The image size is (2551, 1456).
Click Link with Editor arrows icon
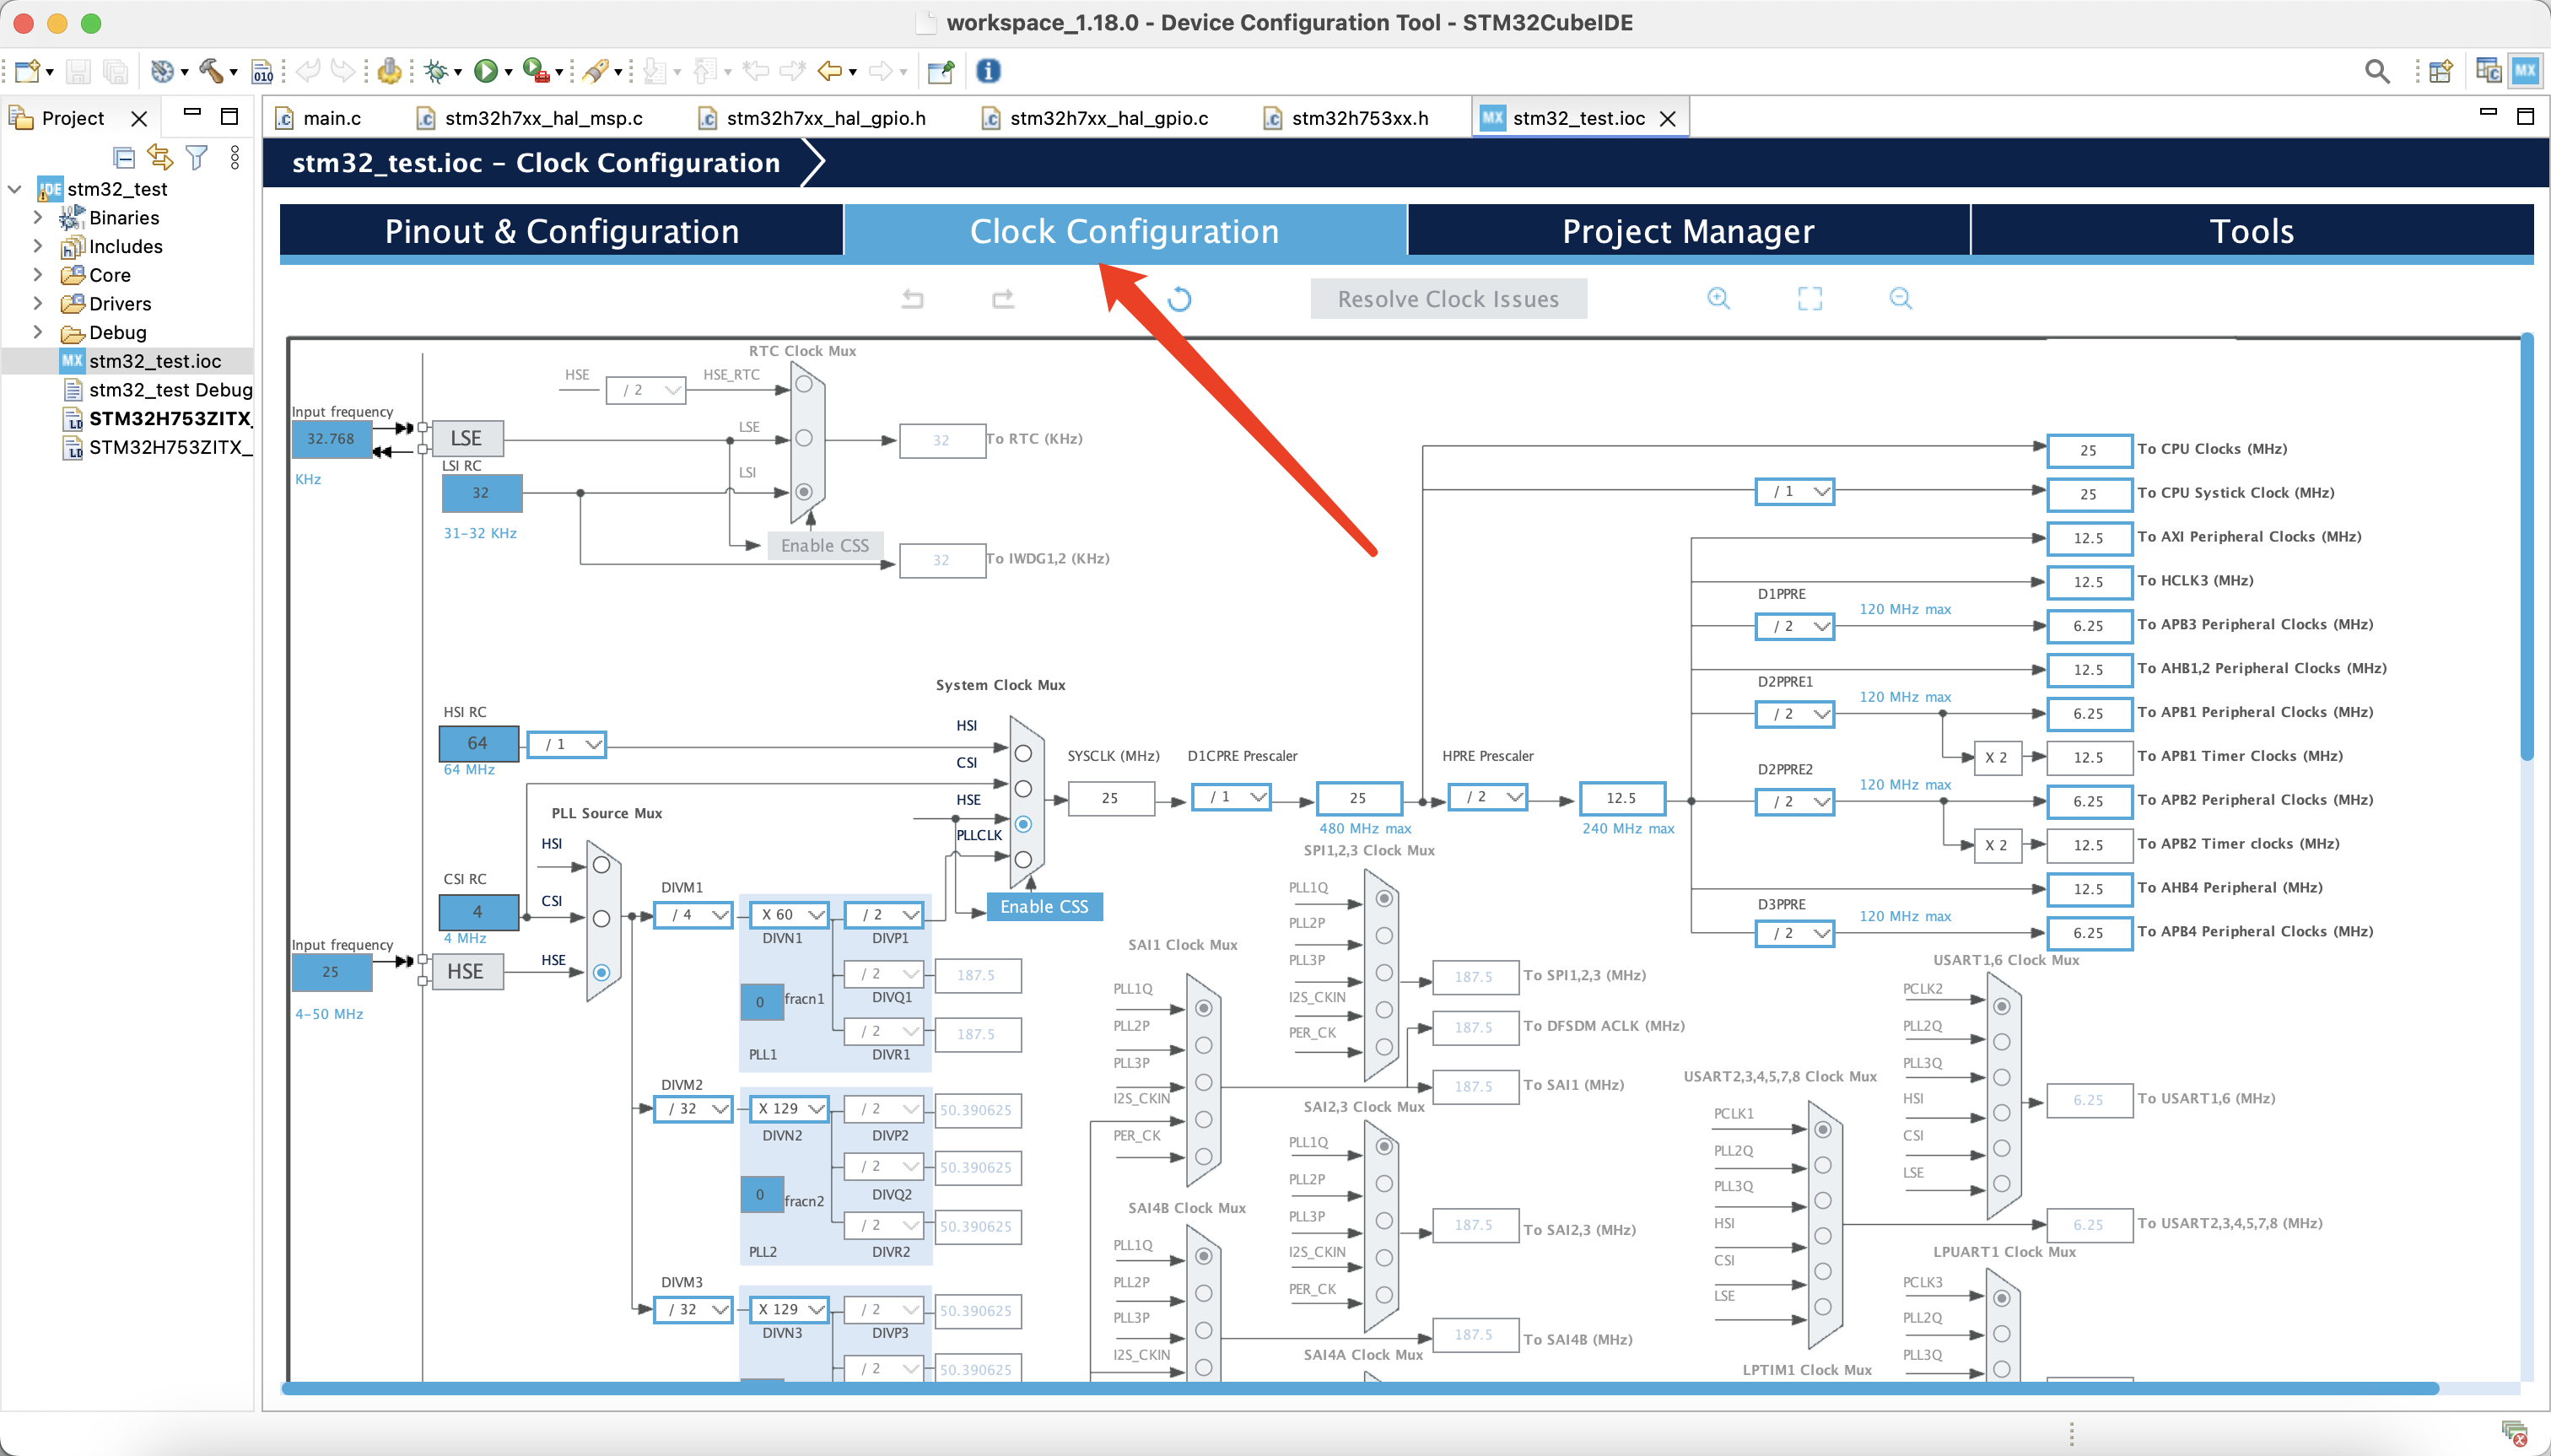(x=160, y=157)
